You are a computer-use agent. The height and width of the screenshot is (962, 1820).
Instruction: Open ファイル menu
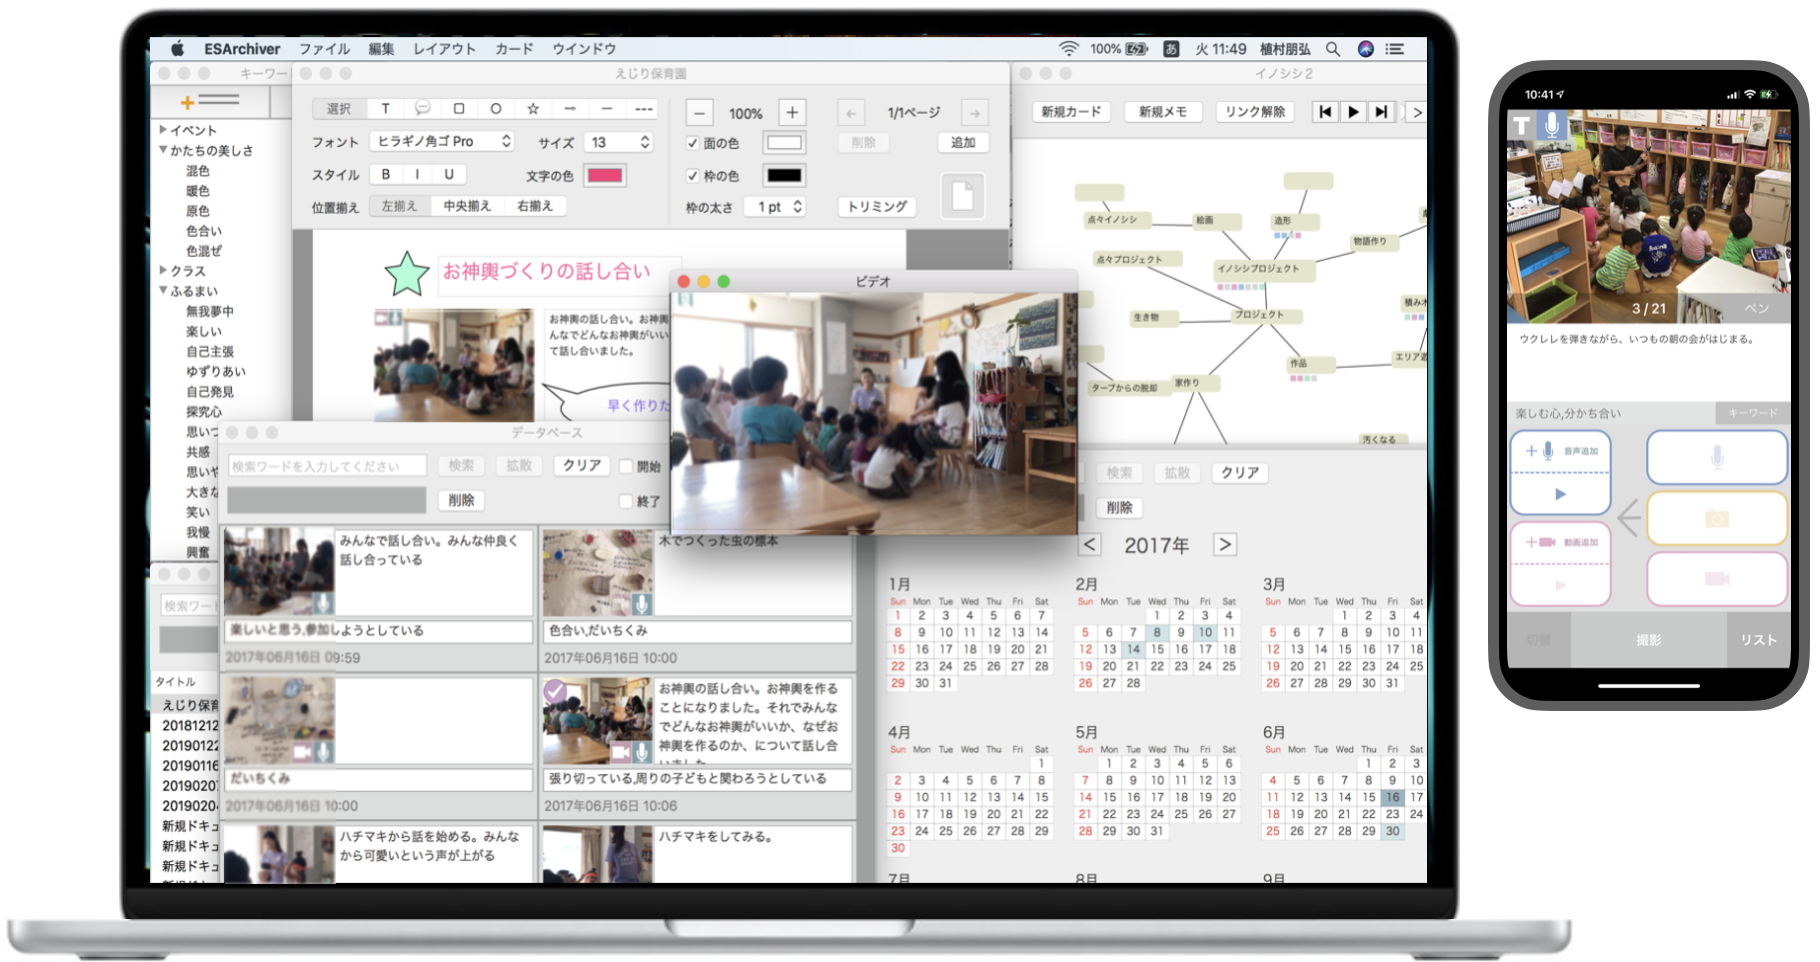[x=324, y=49]
